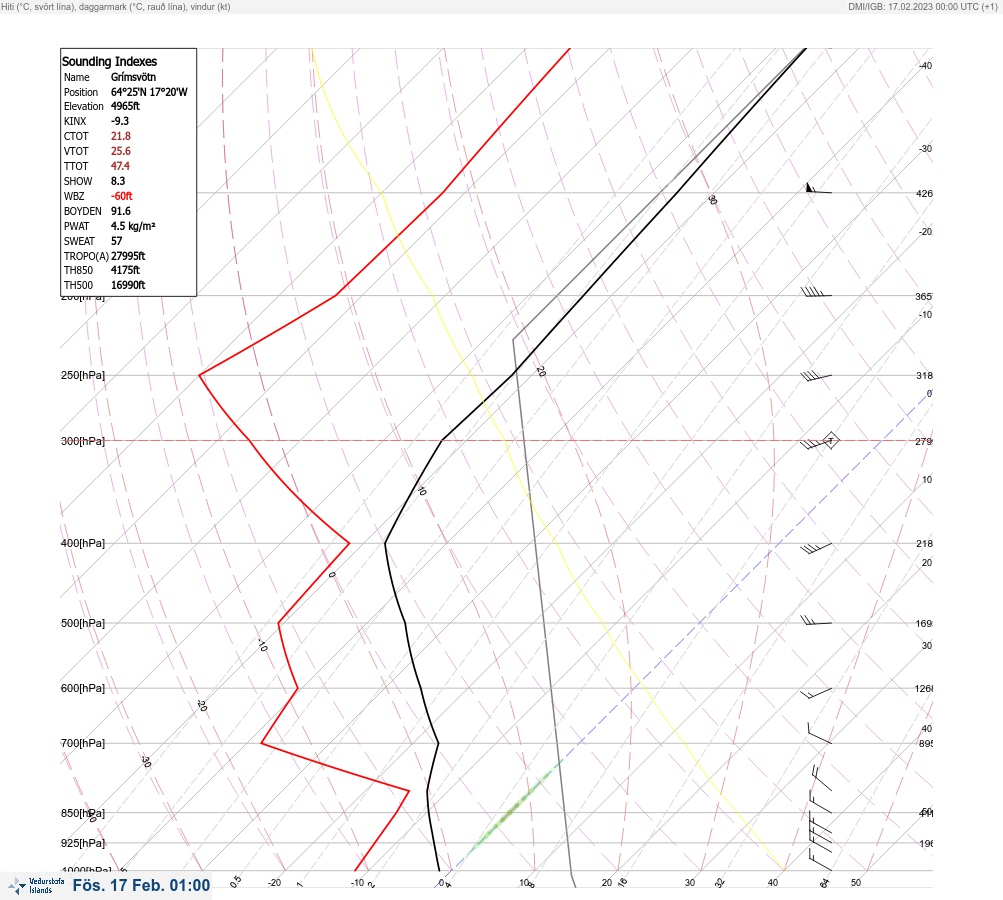Click the SWEAT value 57
This screenshot has width=1003, height=900.
coord(116,241)
